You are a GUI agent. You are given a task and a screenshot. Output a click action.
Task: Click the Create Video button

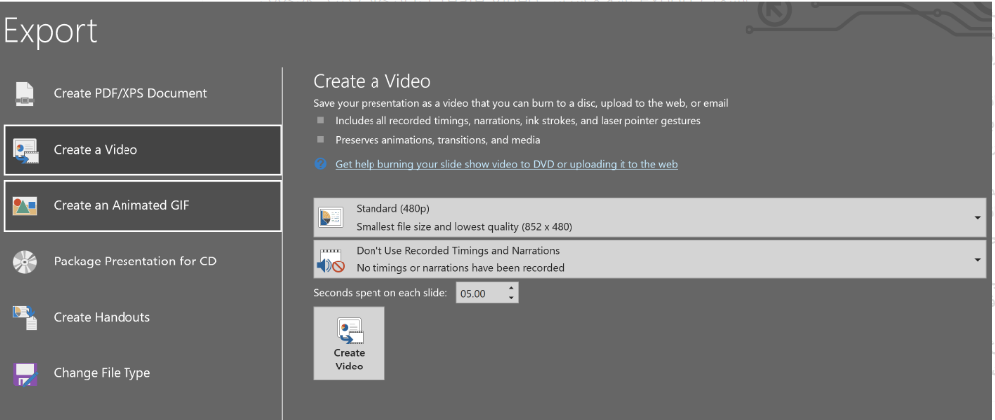click(349, 343)
